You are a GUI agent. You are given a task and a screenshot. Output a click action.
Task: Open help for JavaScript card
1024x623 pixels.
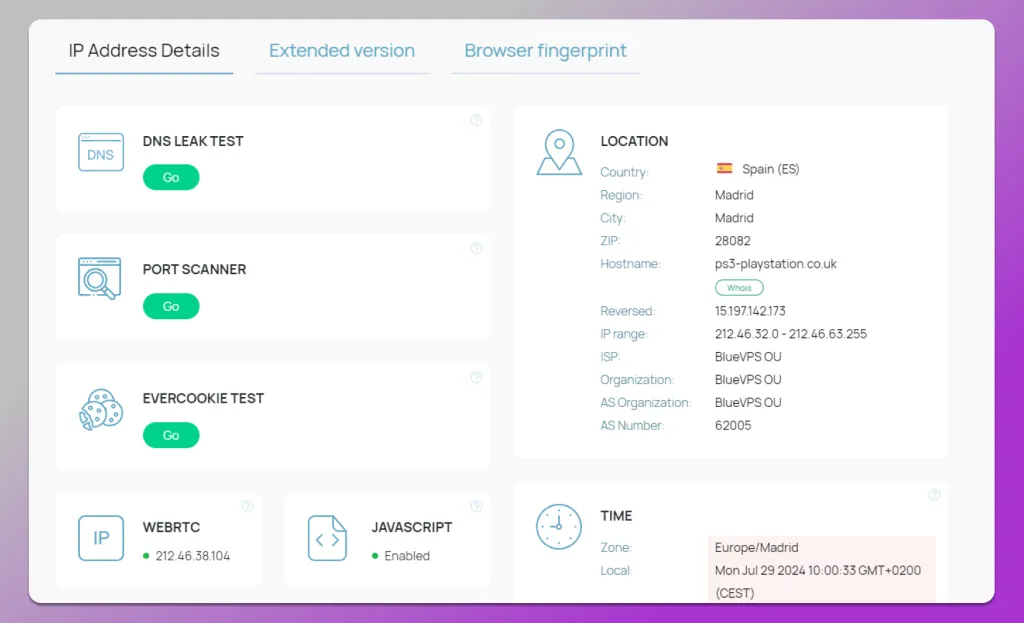click(476, 506)
